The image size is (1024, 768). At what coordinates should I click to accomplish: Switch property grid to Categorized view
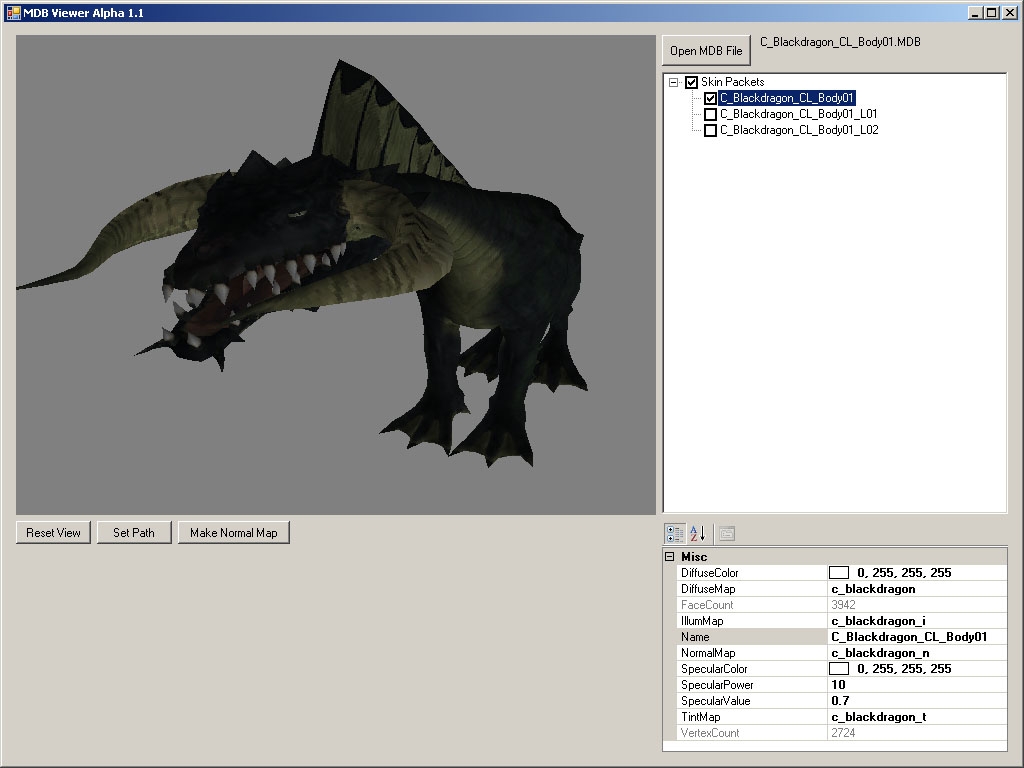(x=675, y=534)
